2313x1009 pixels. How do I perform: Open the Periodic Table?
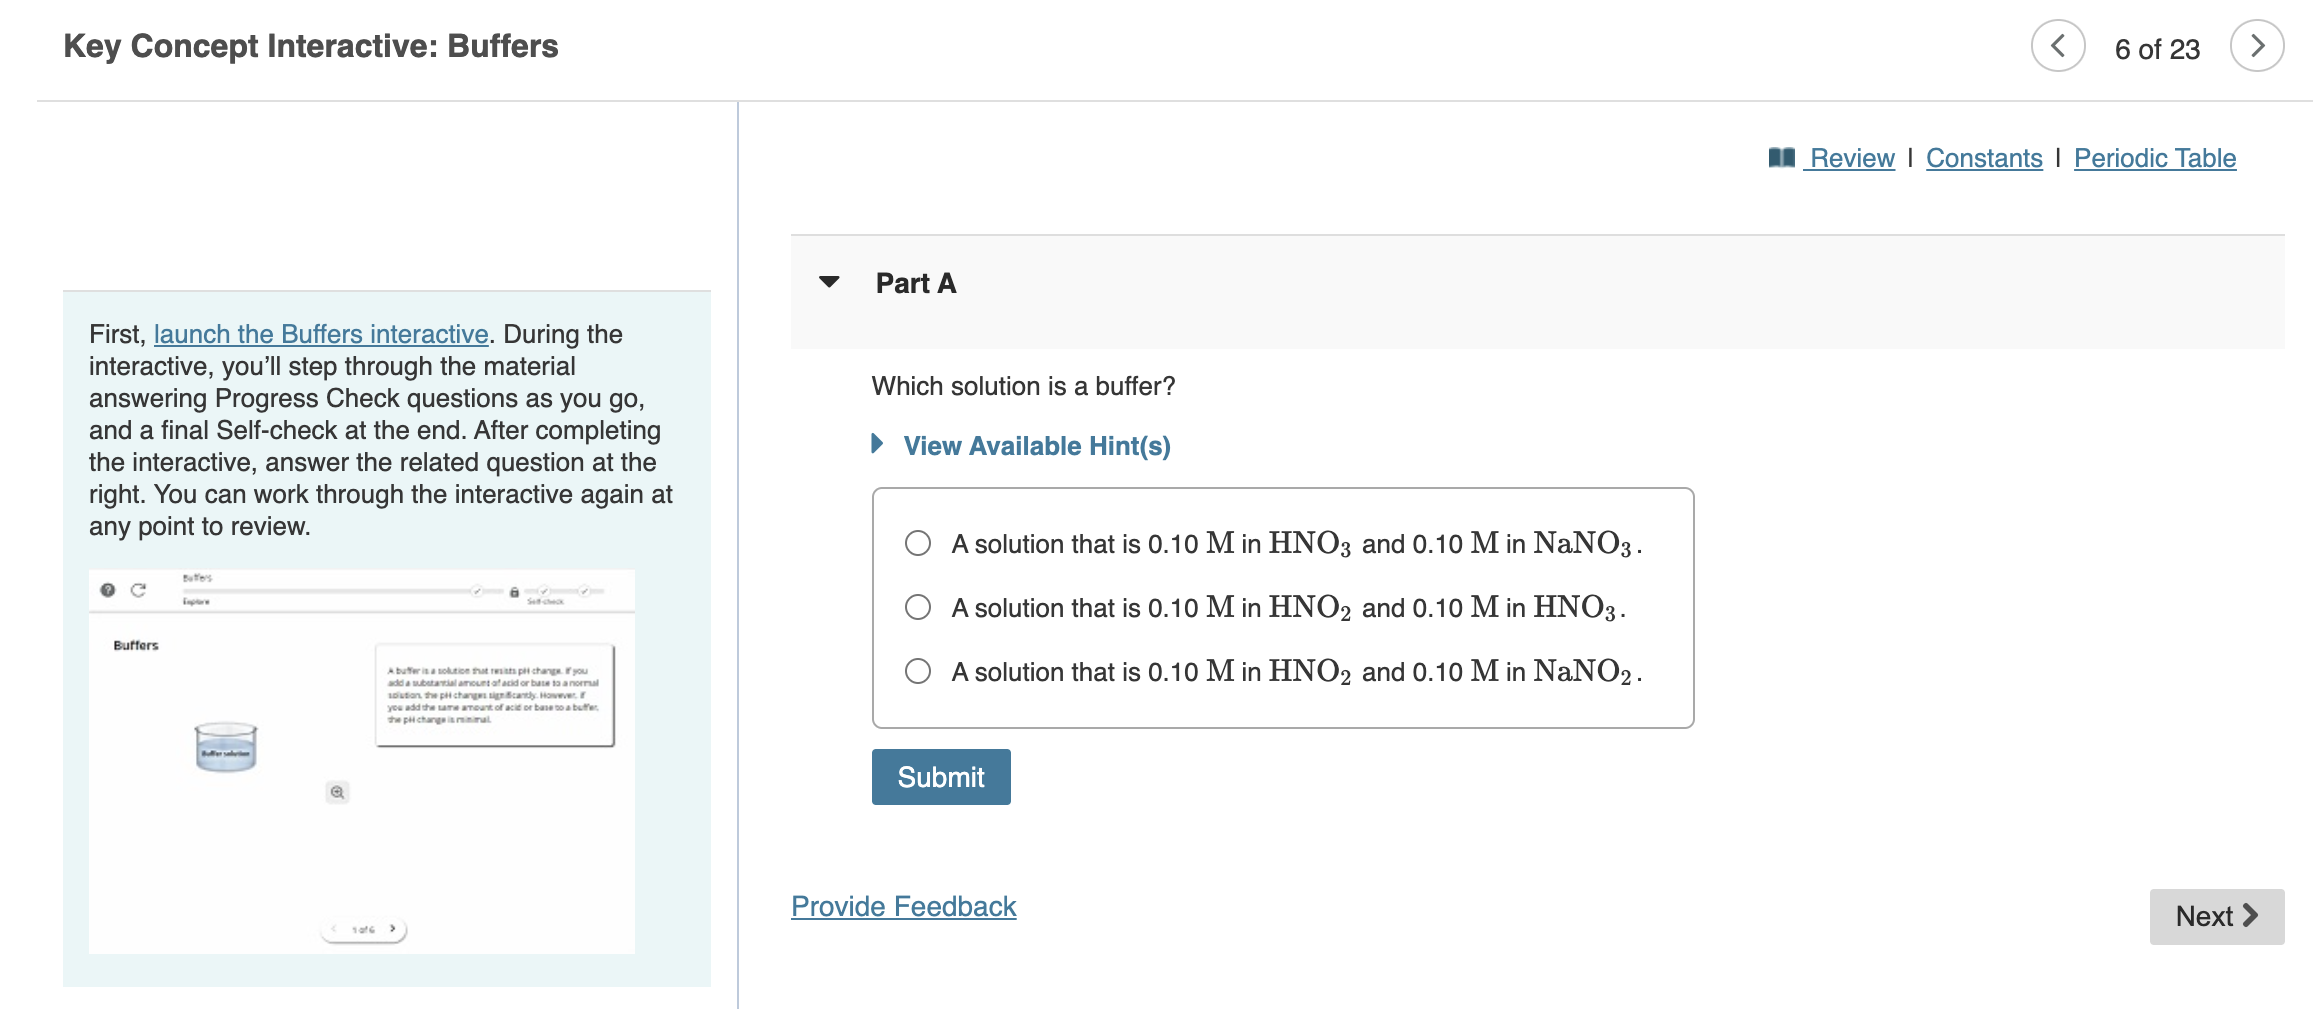pos(2154,157)
